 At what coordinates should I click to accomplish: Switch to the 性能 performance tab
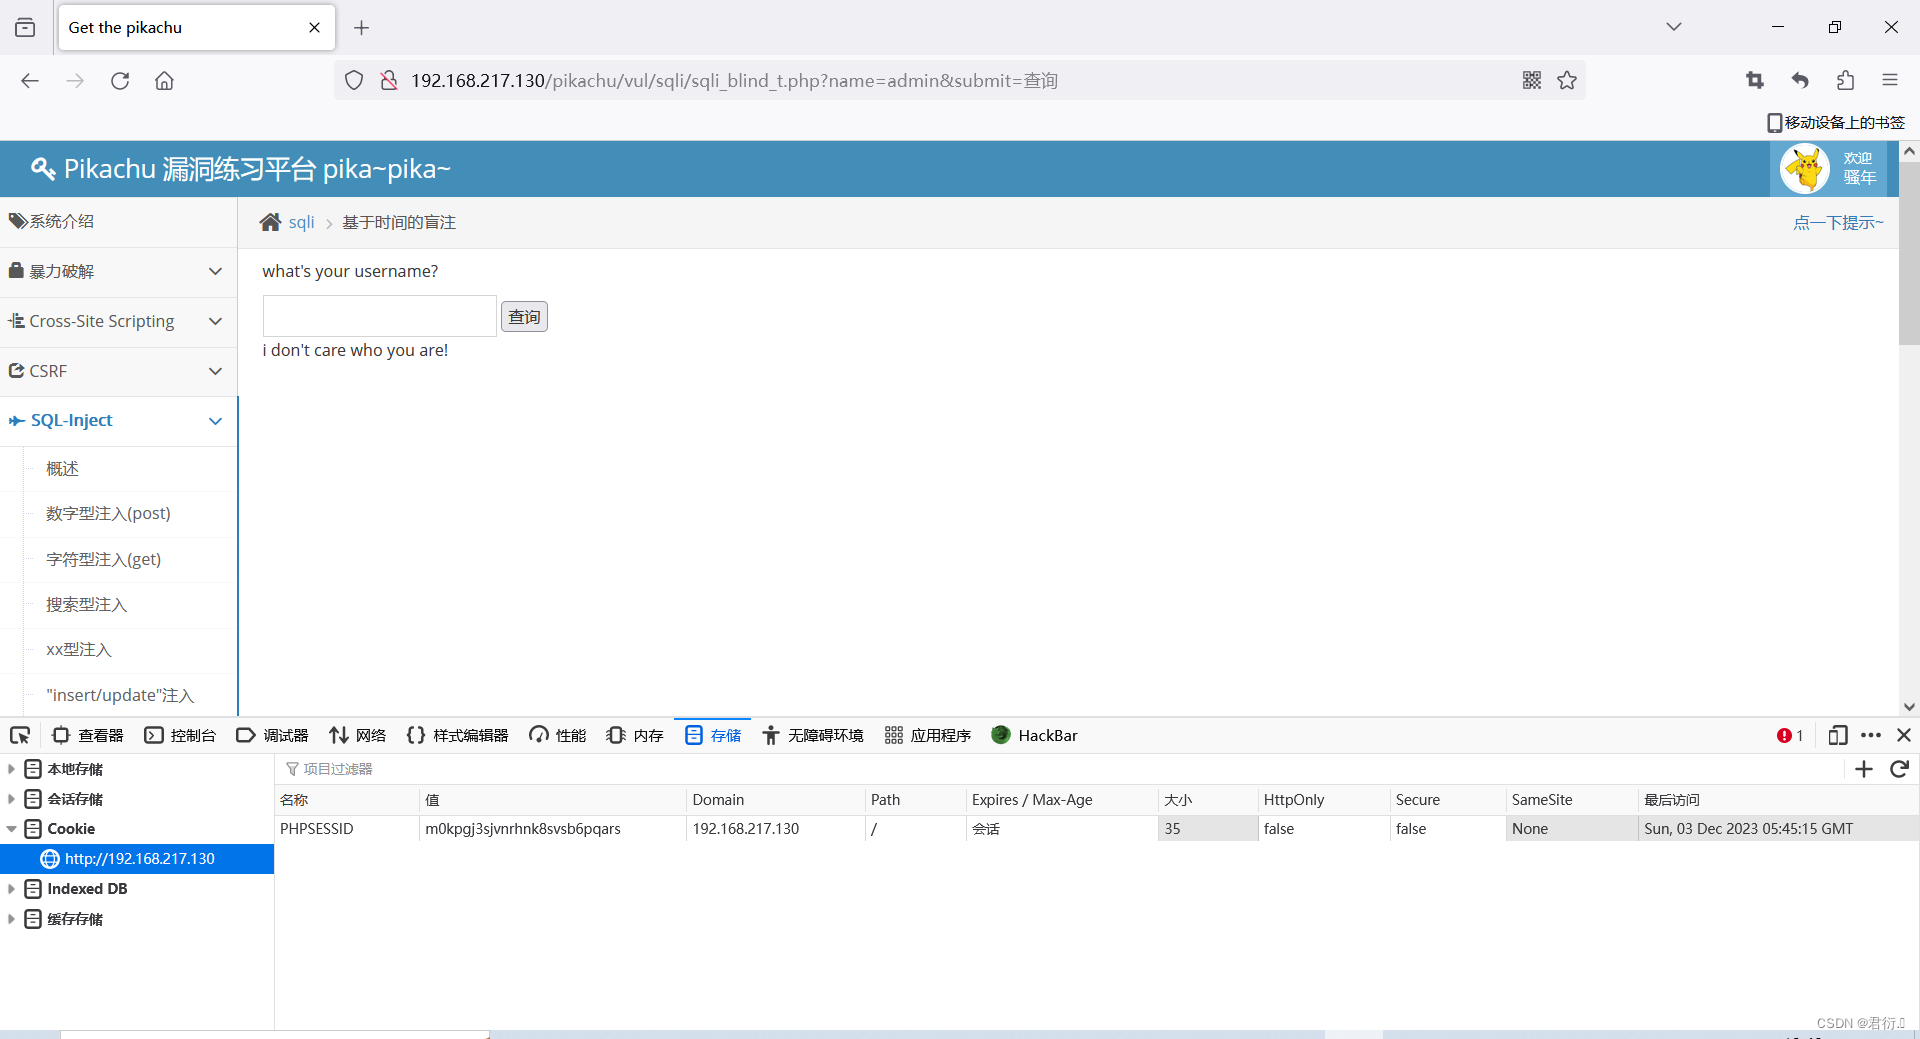click(x=558, y=736)
